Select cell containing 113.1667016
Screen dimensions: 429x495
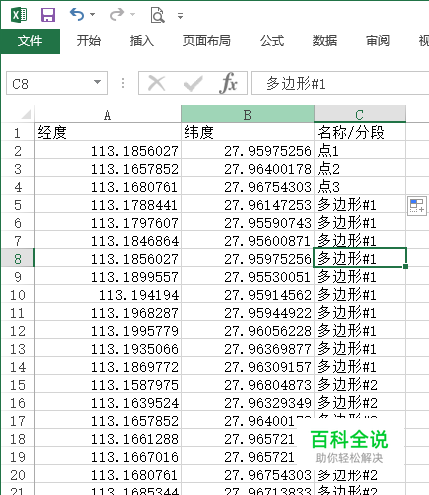pos(108,457)
